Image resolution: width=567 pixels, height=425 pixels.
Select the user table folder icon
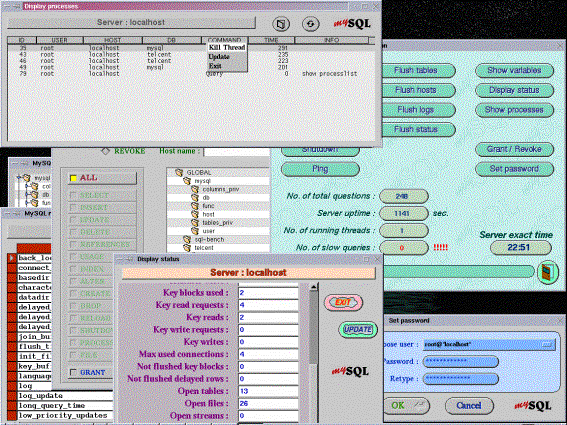(x=195, y=231)
